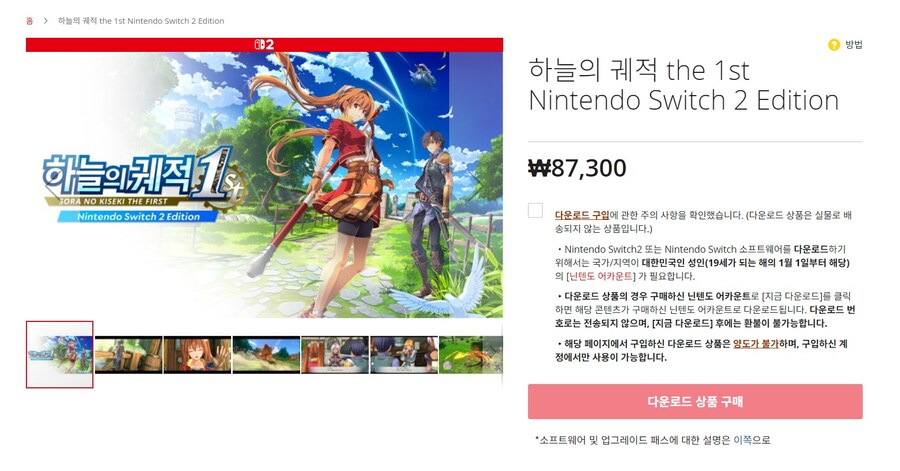Select the sixth thumbnail with blonde character

(404, 355)
